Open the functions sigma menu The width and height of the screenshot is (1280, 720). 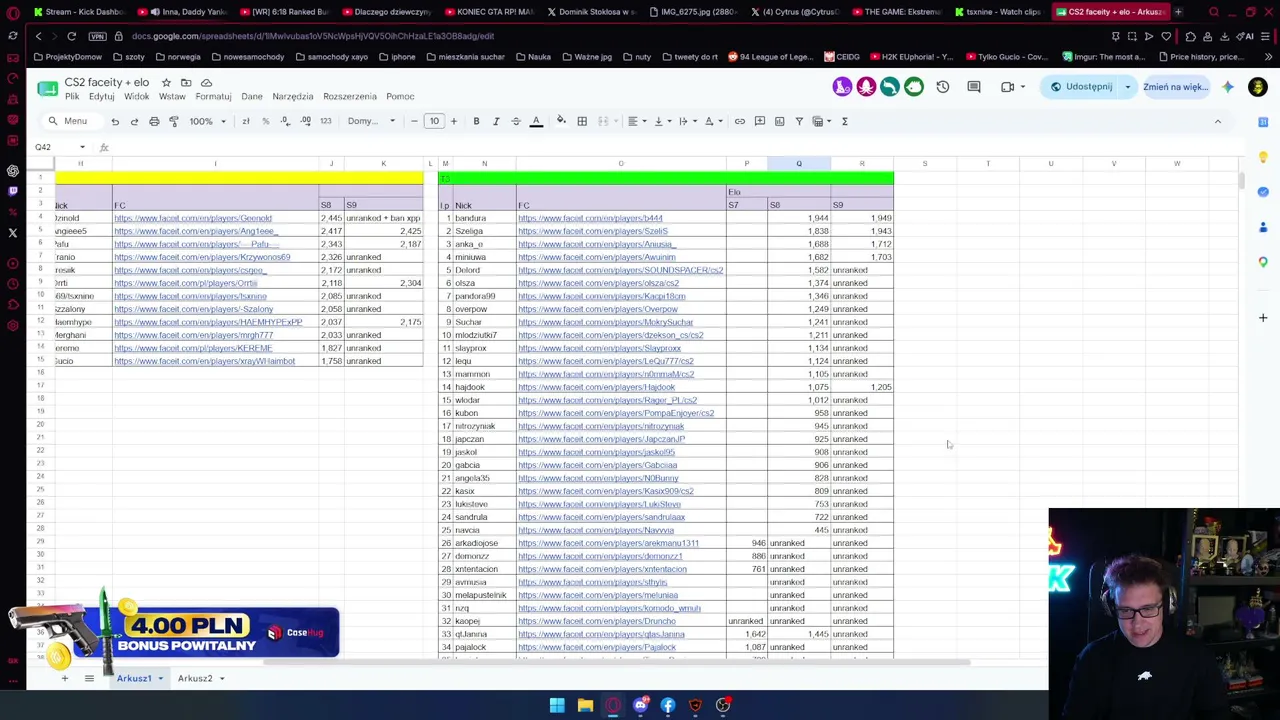[844, 121]
